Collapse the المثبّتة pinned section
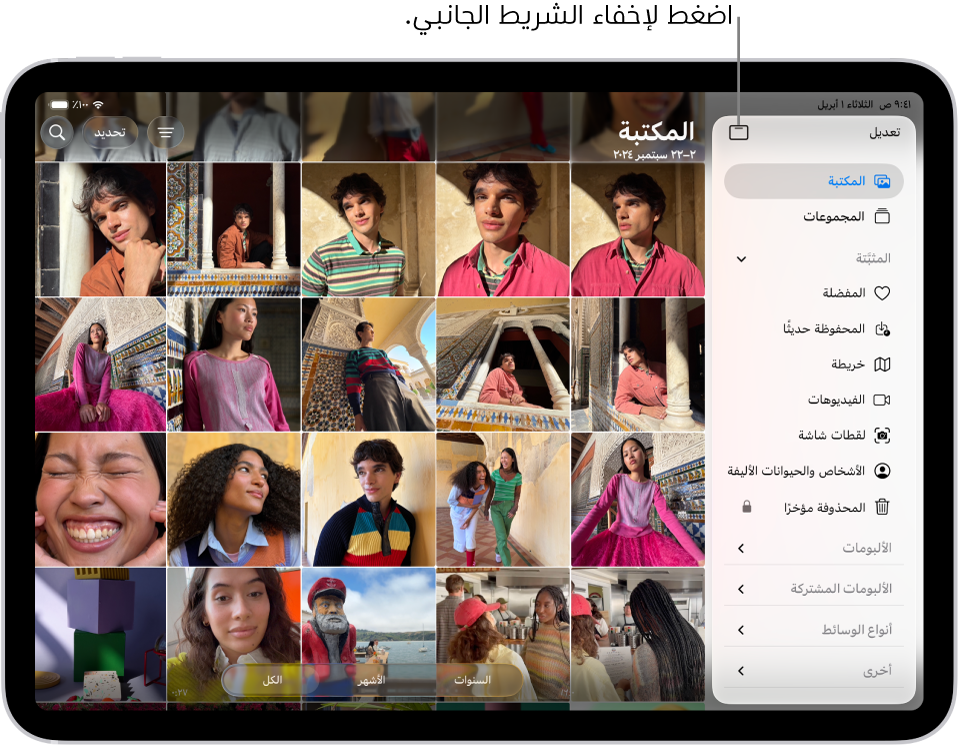This screenshot has width=960, height=745. point(741,259)
